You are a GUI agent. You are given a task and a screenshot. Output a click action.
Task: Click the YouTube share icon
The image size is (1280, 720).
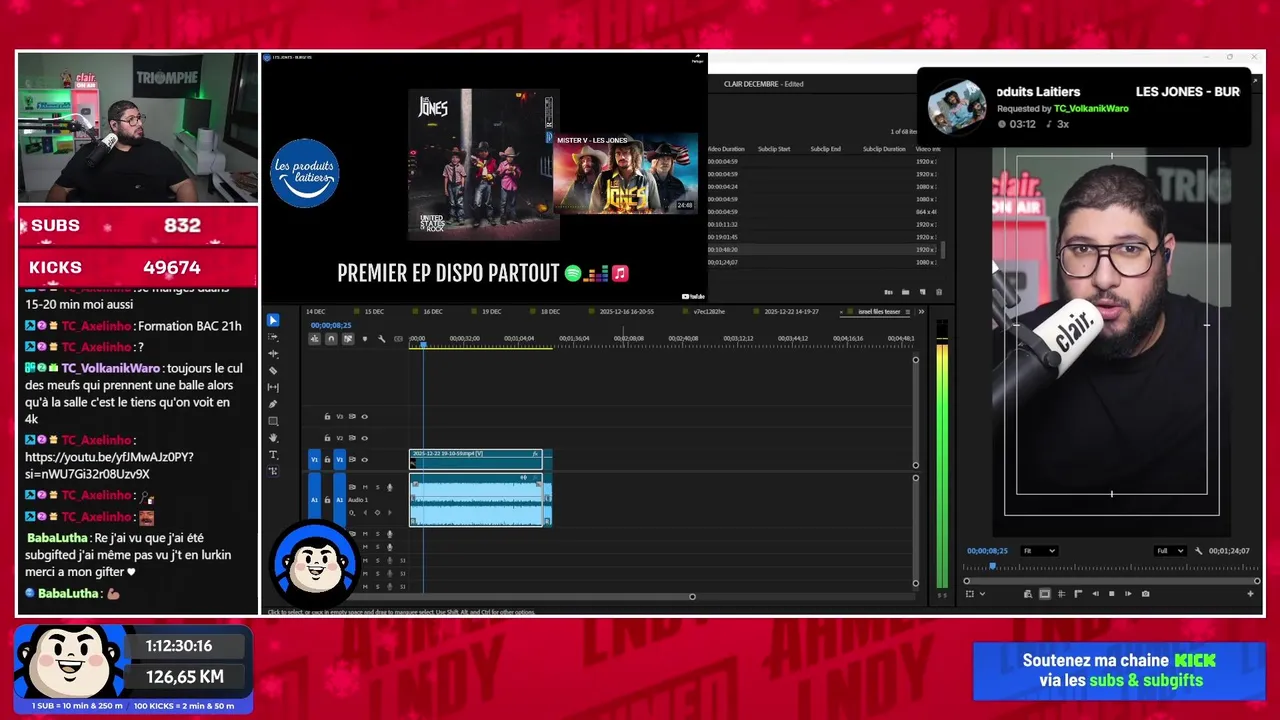697,59
